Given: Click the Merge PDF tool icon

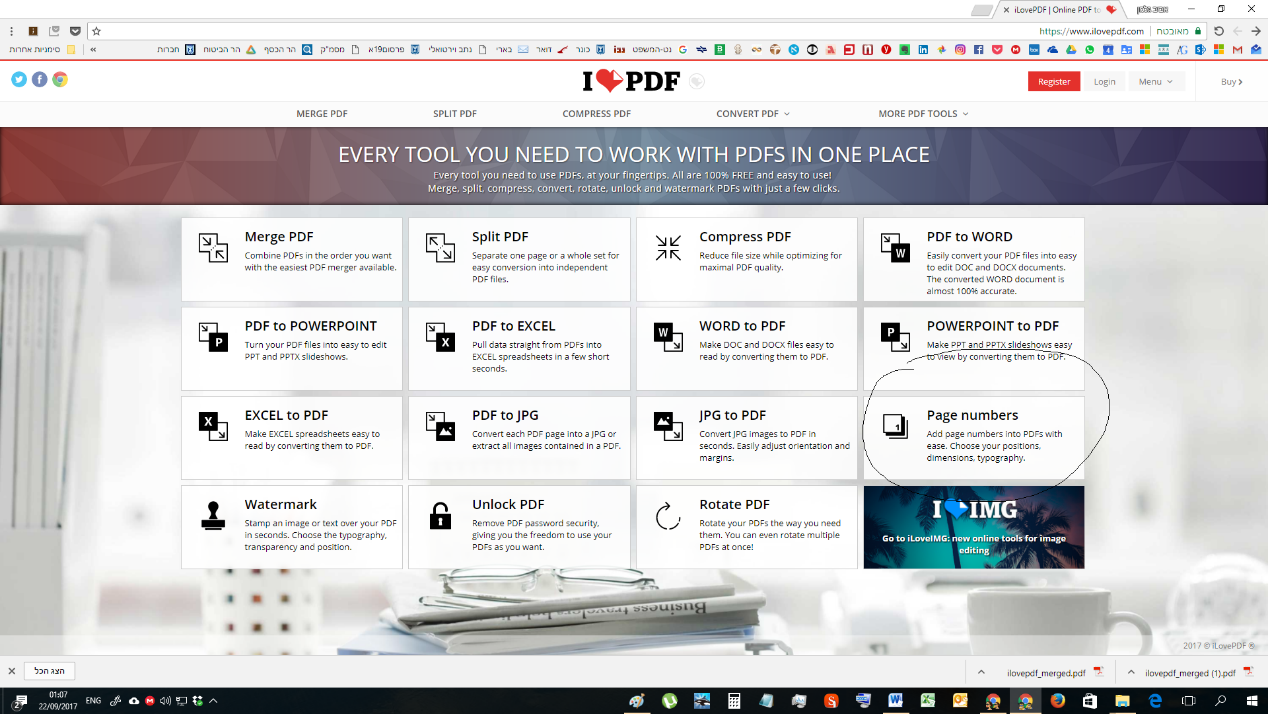Looking at the screenshot, I should pyautogui.click(x=212, y=246).
